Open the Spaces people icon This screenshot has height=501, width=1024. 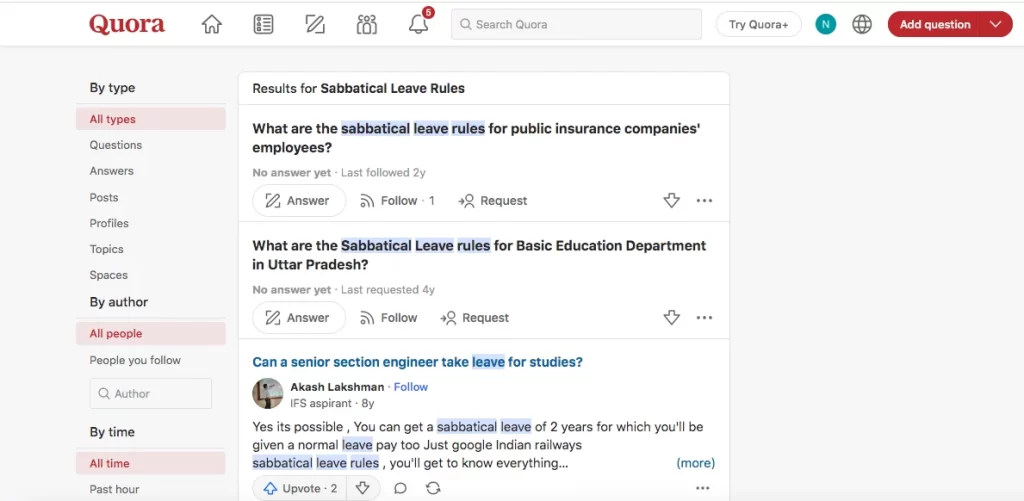click(367, 24)
